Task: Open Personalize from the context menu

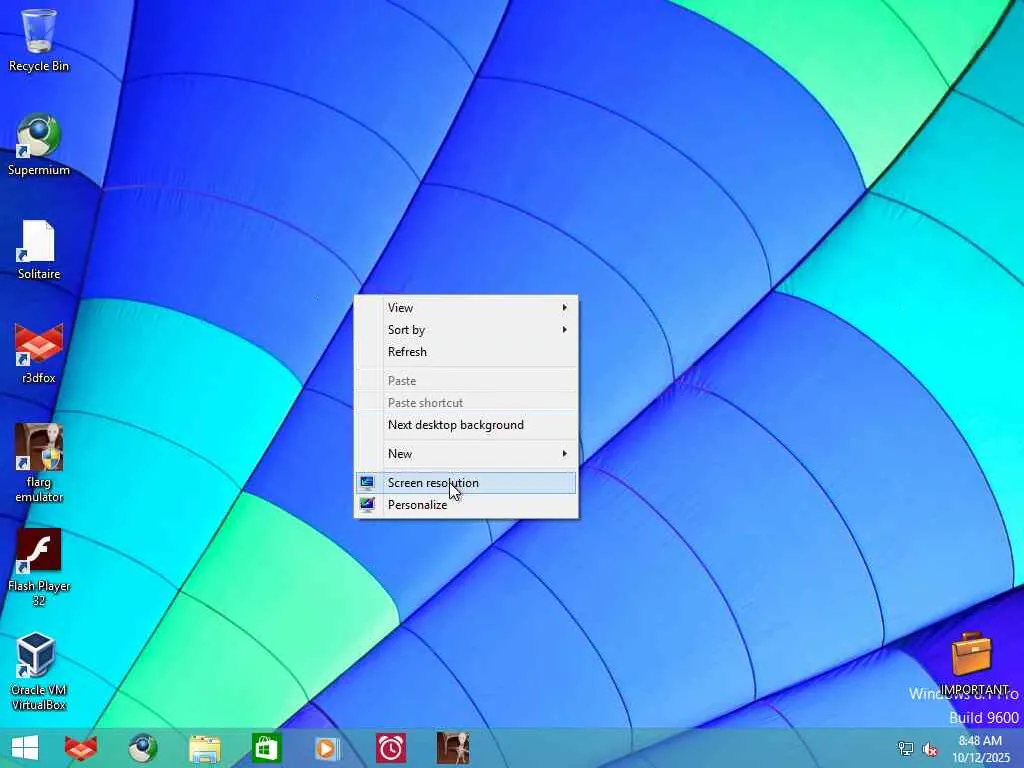Action: (x=417, y=505)
